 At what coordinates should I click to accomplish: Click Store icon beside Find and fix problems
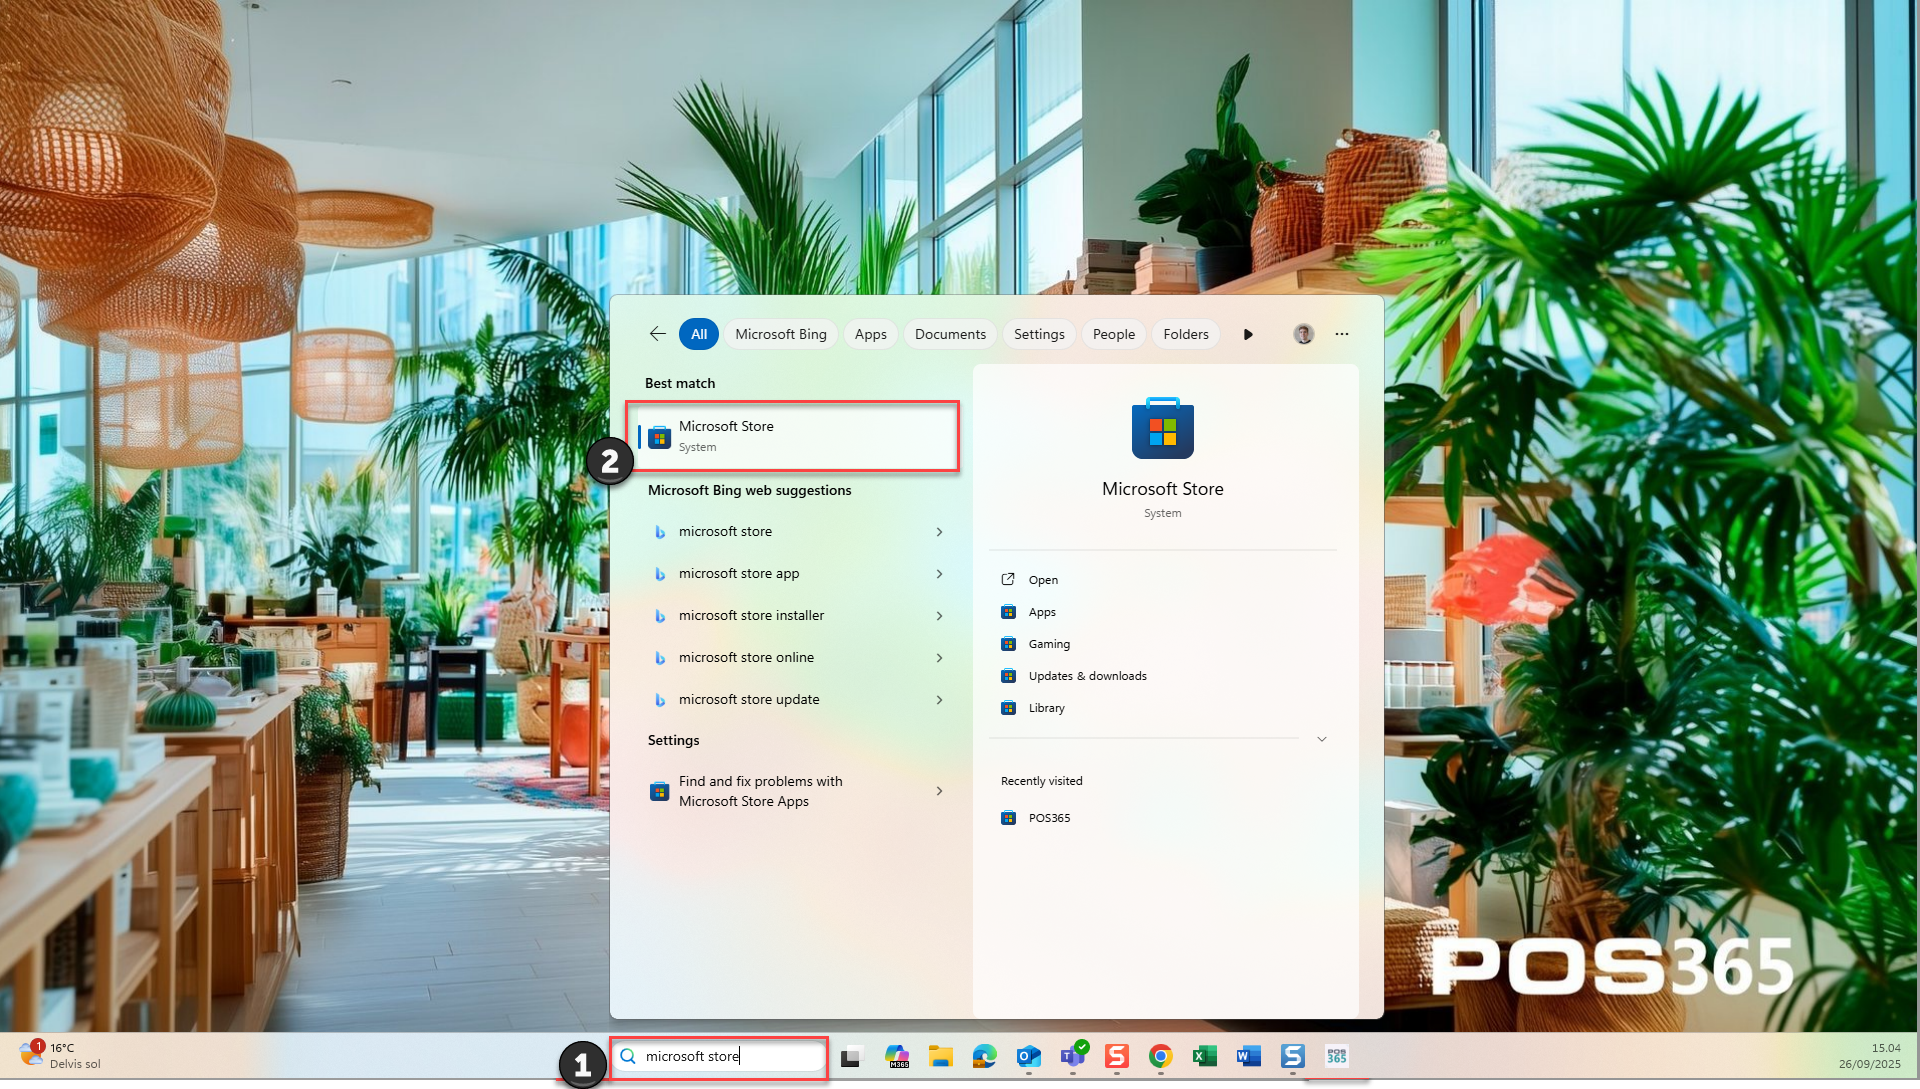tap(659, 791)
